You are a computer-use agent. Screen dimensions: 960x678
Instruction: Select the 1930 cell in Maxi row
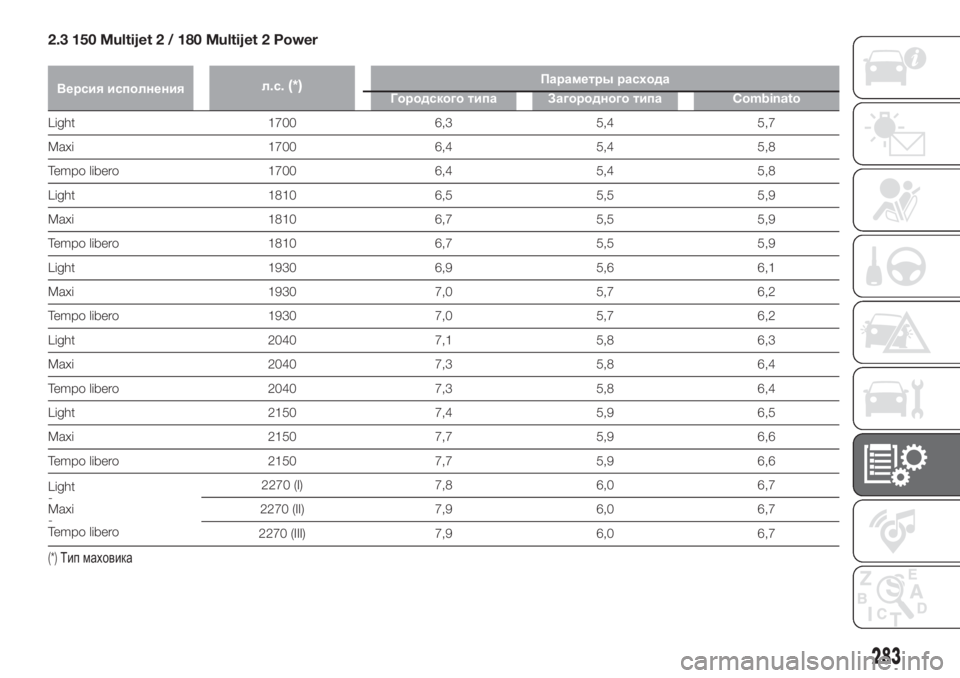(x=282, y=292)
